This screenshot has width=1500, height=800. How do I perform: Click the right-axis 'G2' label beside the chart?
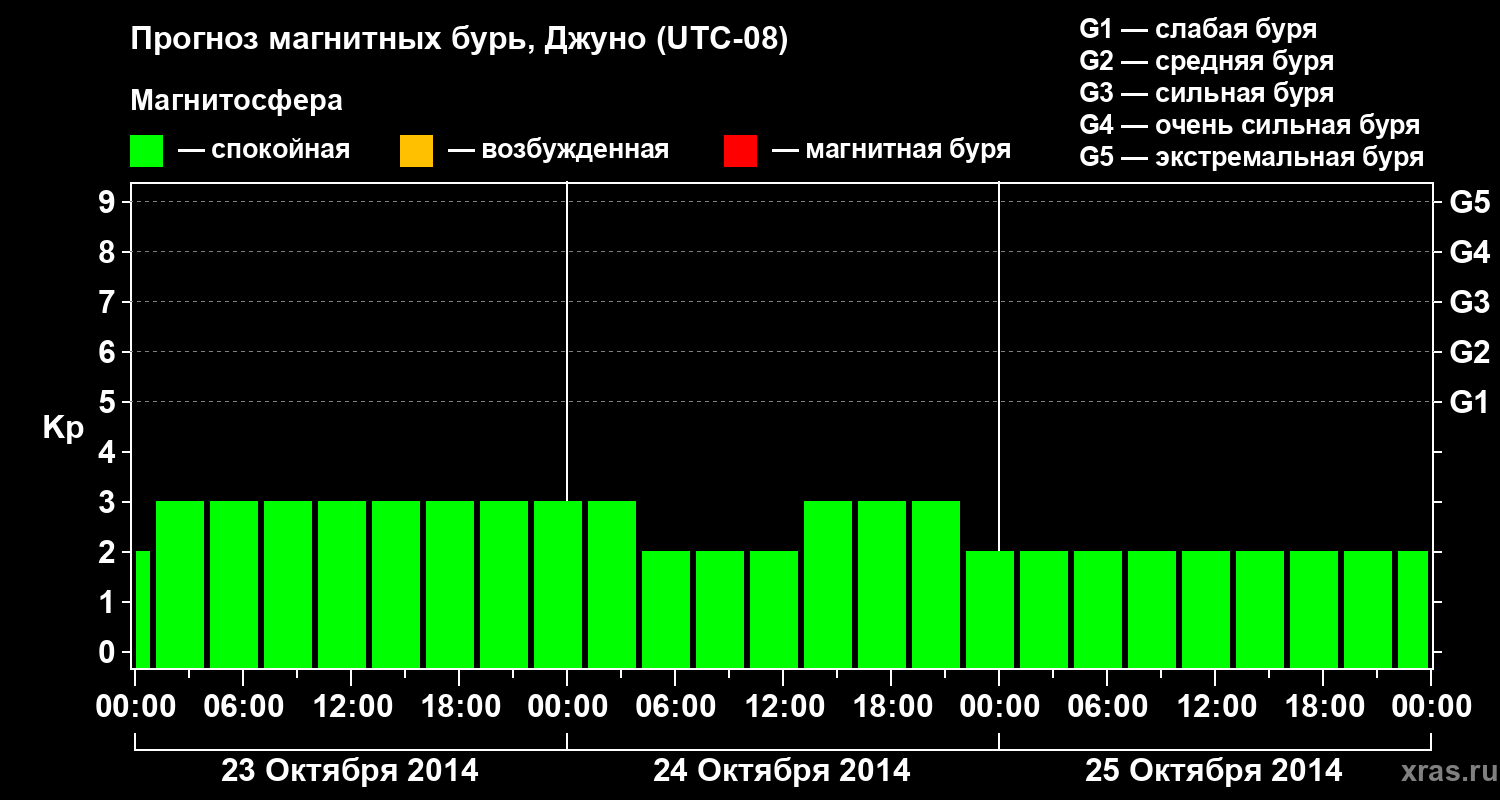click(x=1469, y=353)
